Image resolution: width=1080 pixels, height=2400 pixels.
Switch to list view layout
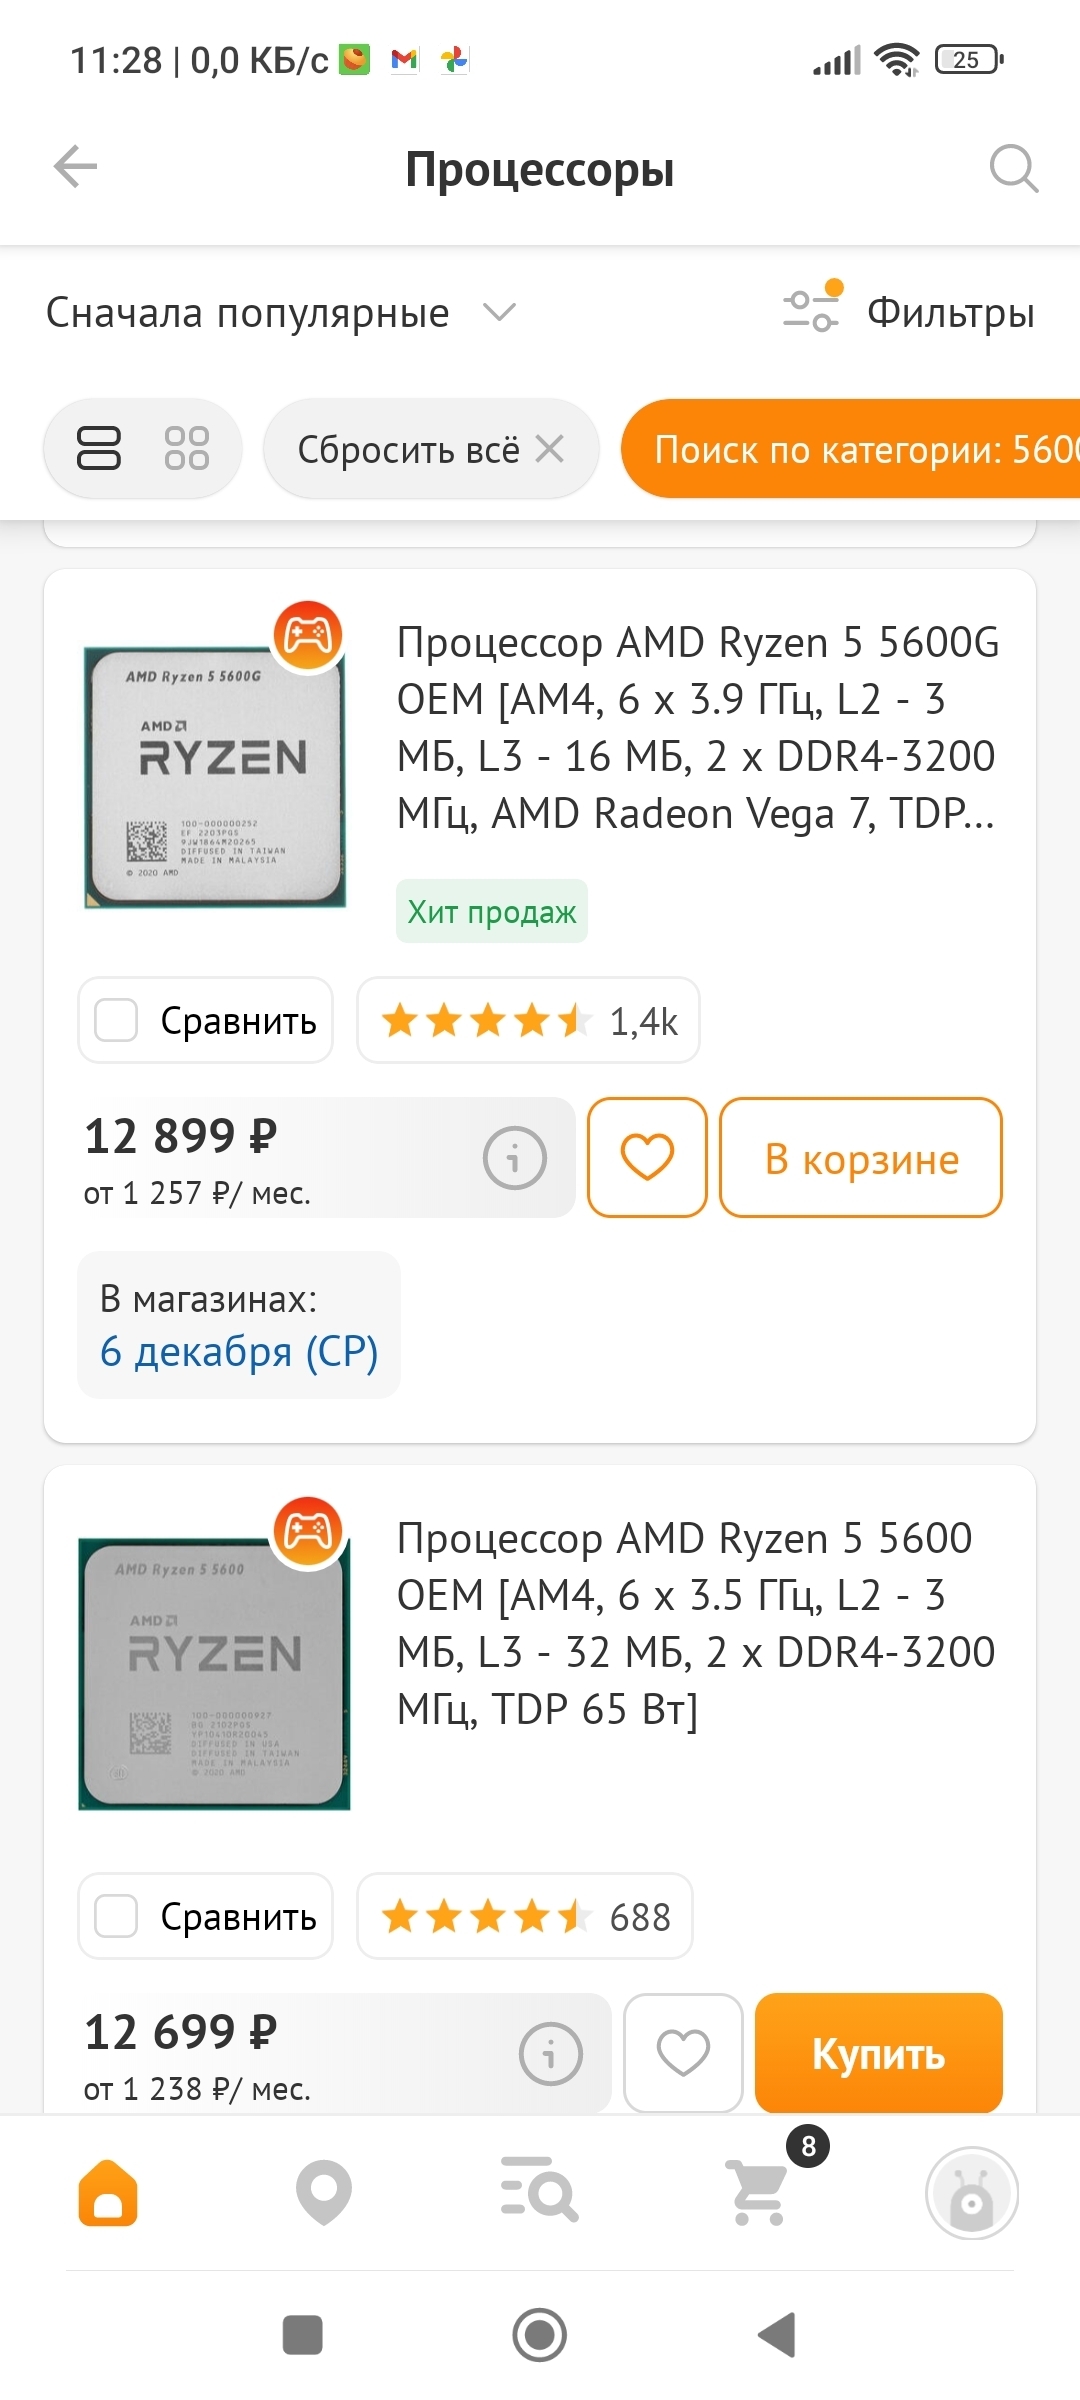(99, 448)
